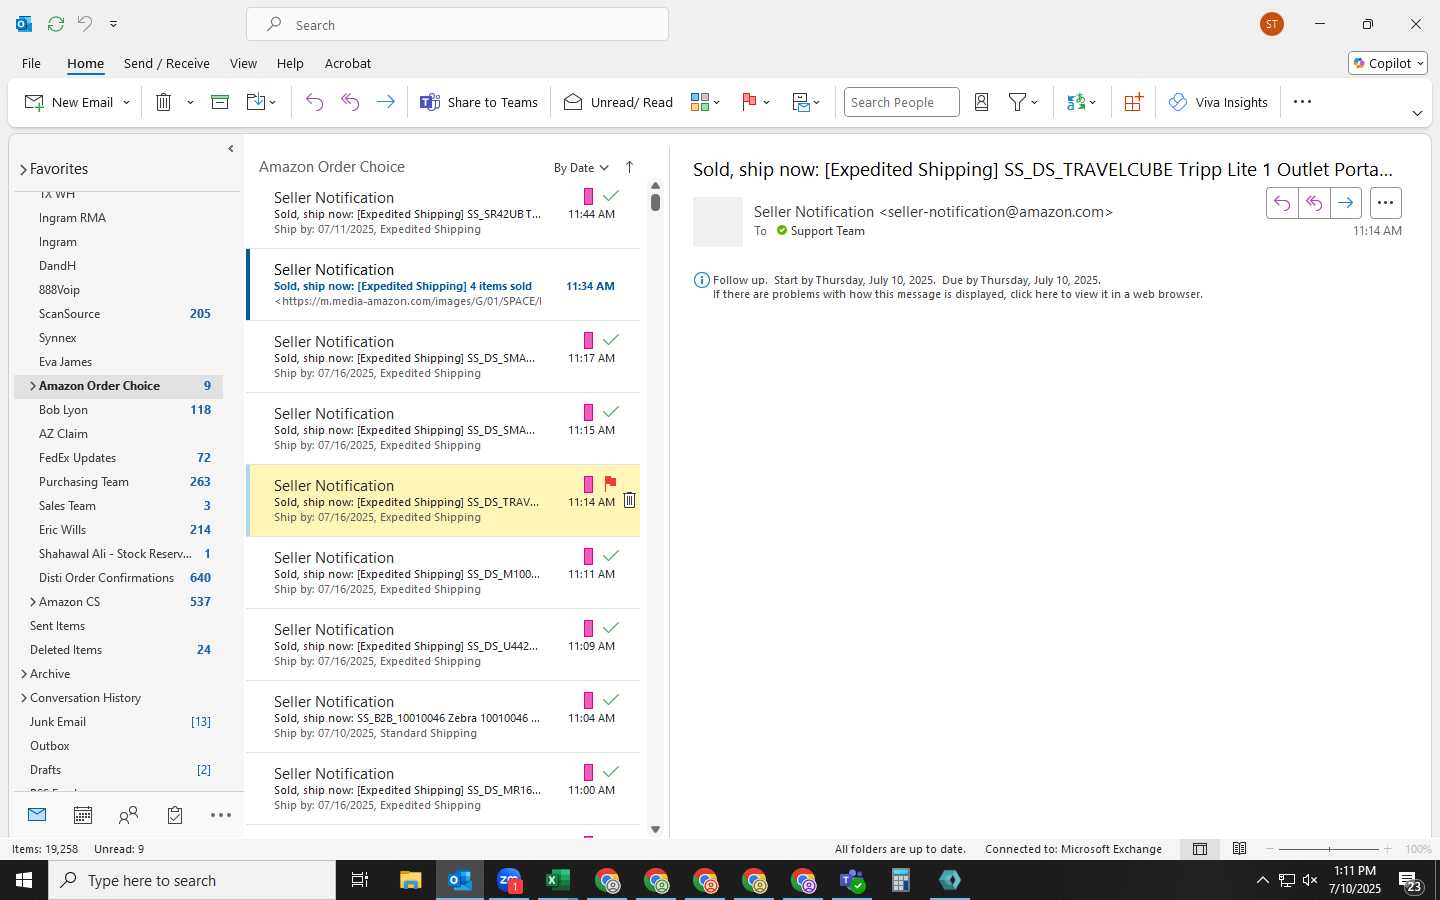
Task: Expand the Amazon Order Choice folder
Action: click(33, 386)
